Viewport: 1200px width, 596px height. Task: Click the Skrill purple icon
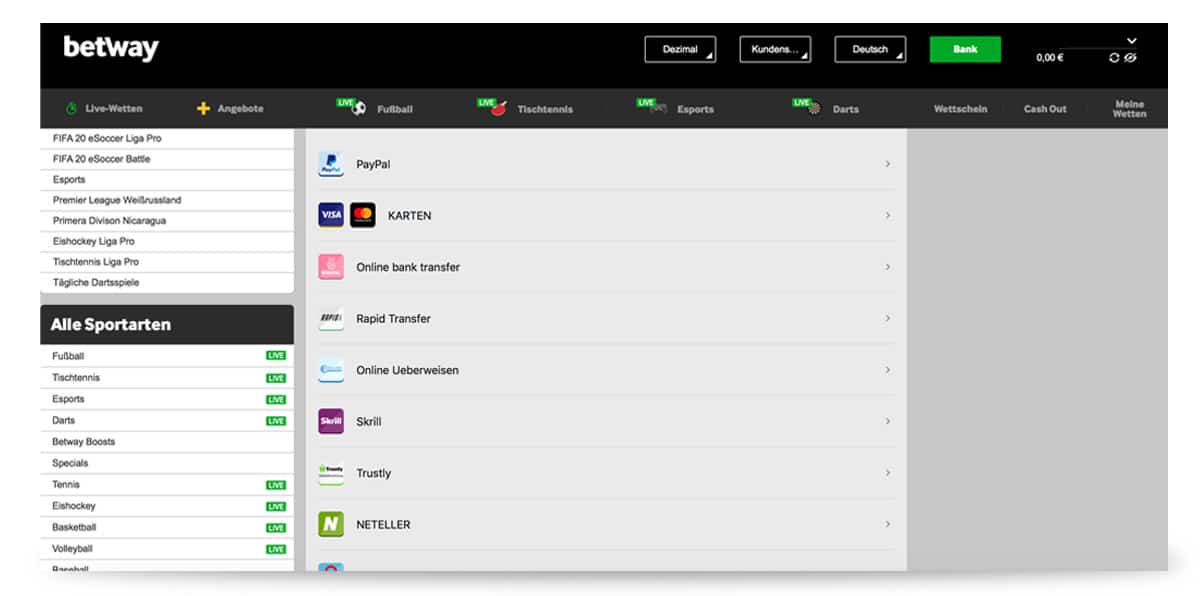coord(330,421)
